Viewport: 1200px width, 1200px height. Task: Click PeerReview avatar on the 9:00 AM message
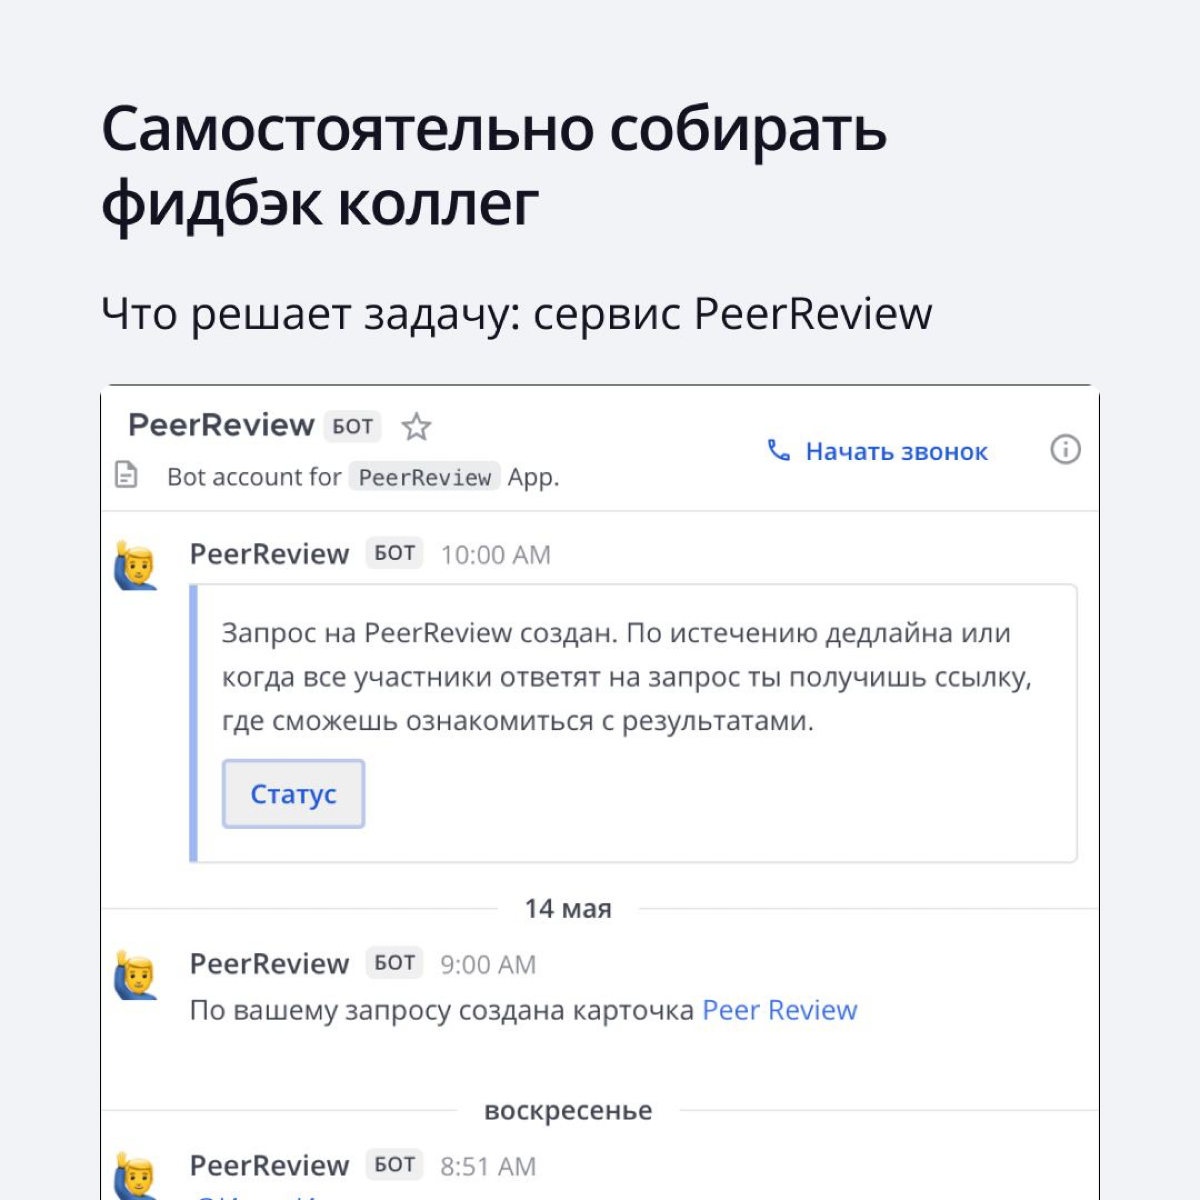136,975
